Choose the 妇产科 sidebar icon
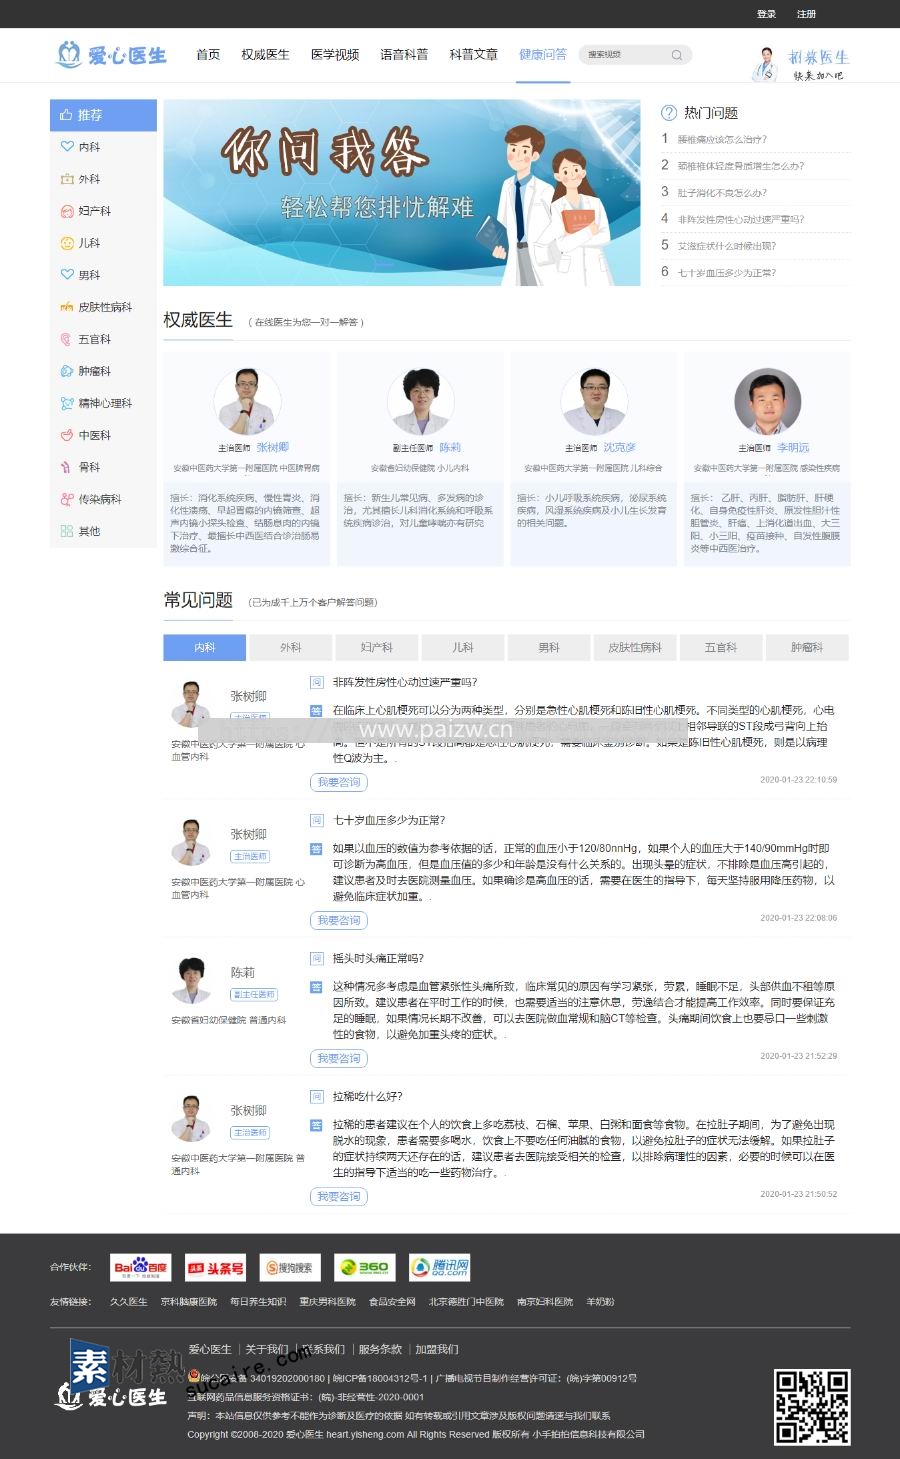This screenshot has width=900, height=1459. (x=67, y=211)
